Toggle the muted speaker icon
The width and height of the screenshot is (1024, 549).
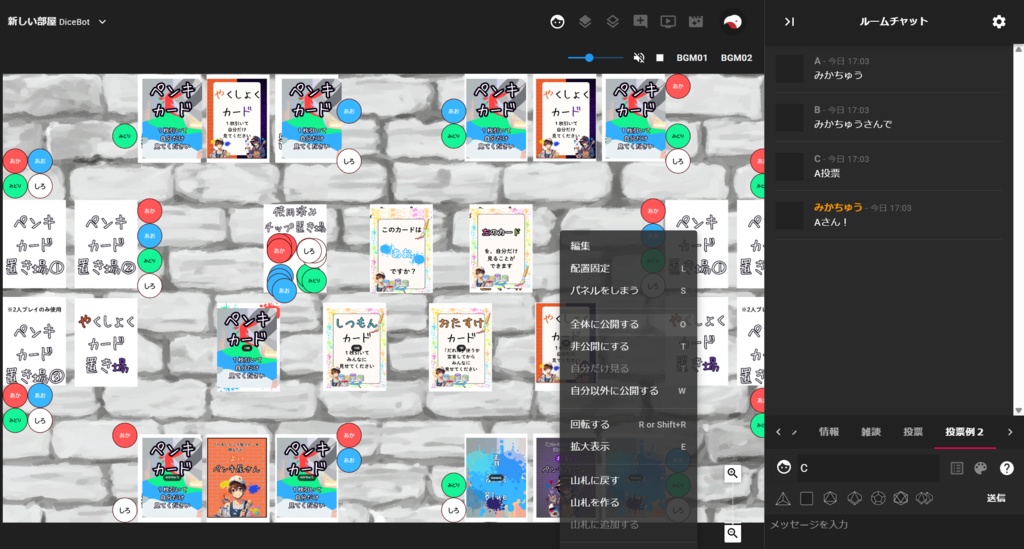pos(639,58)
